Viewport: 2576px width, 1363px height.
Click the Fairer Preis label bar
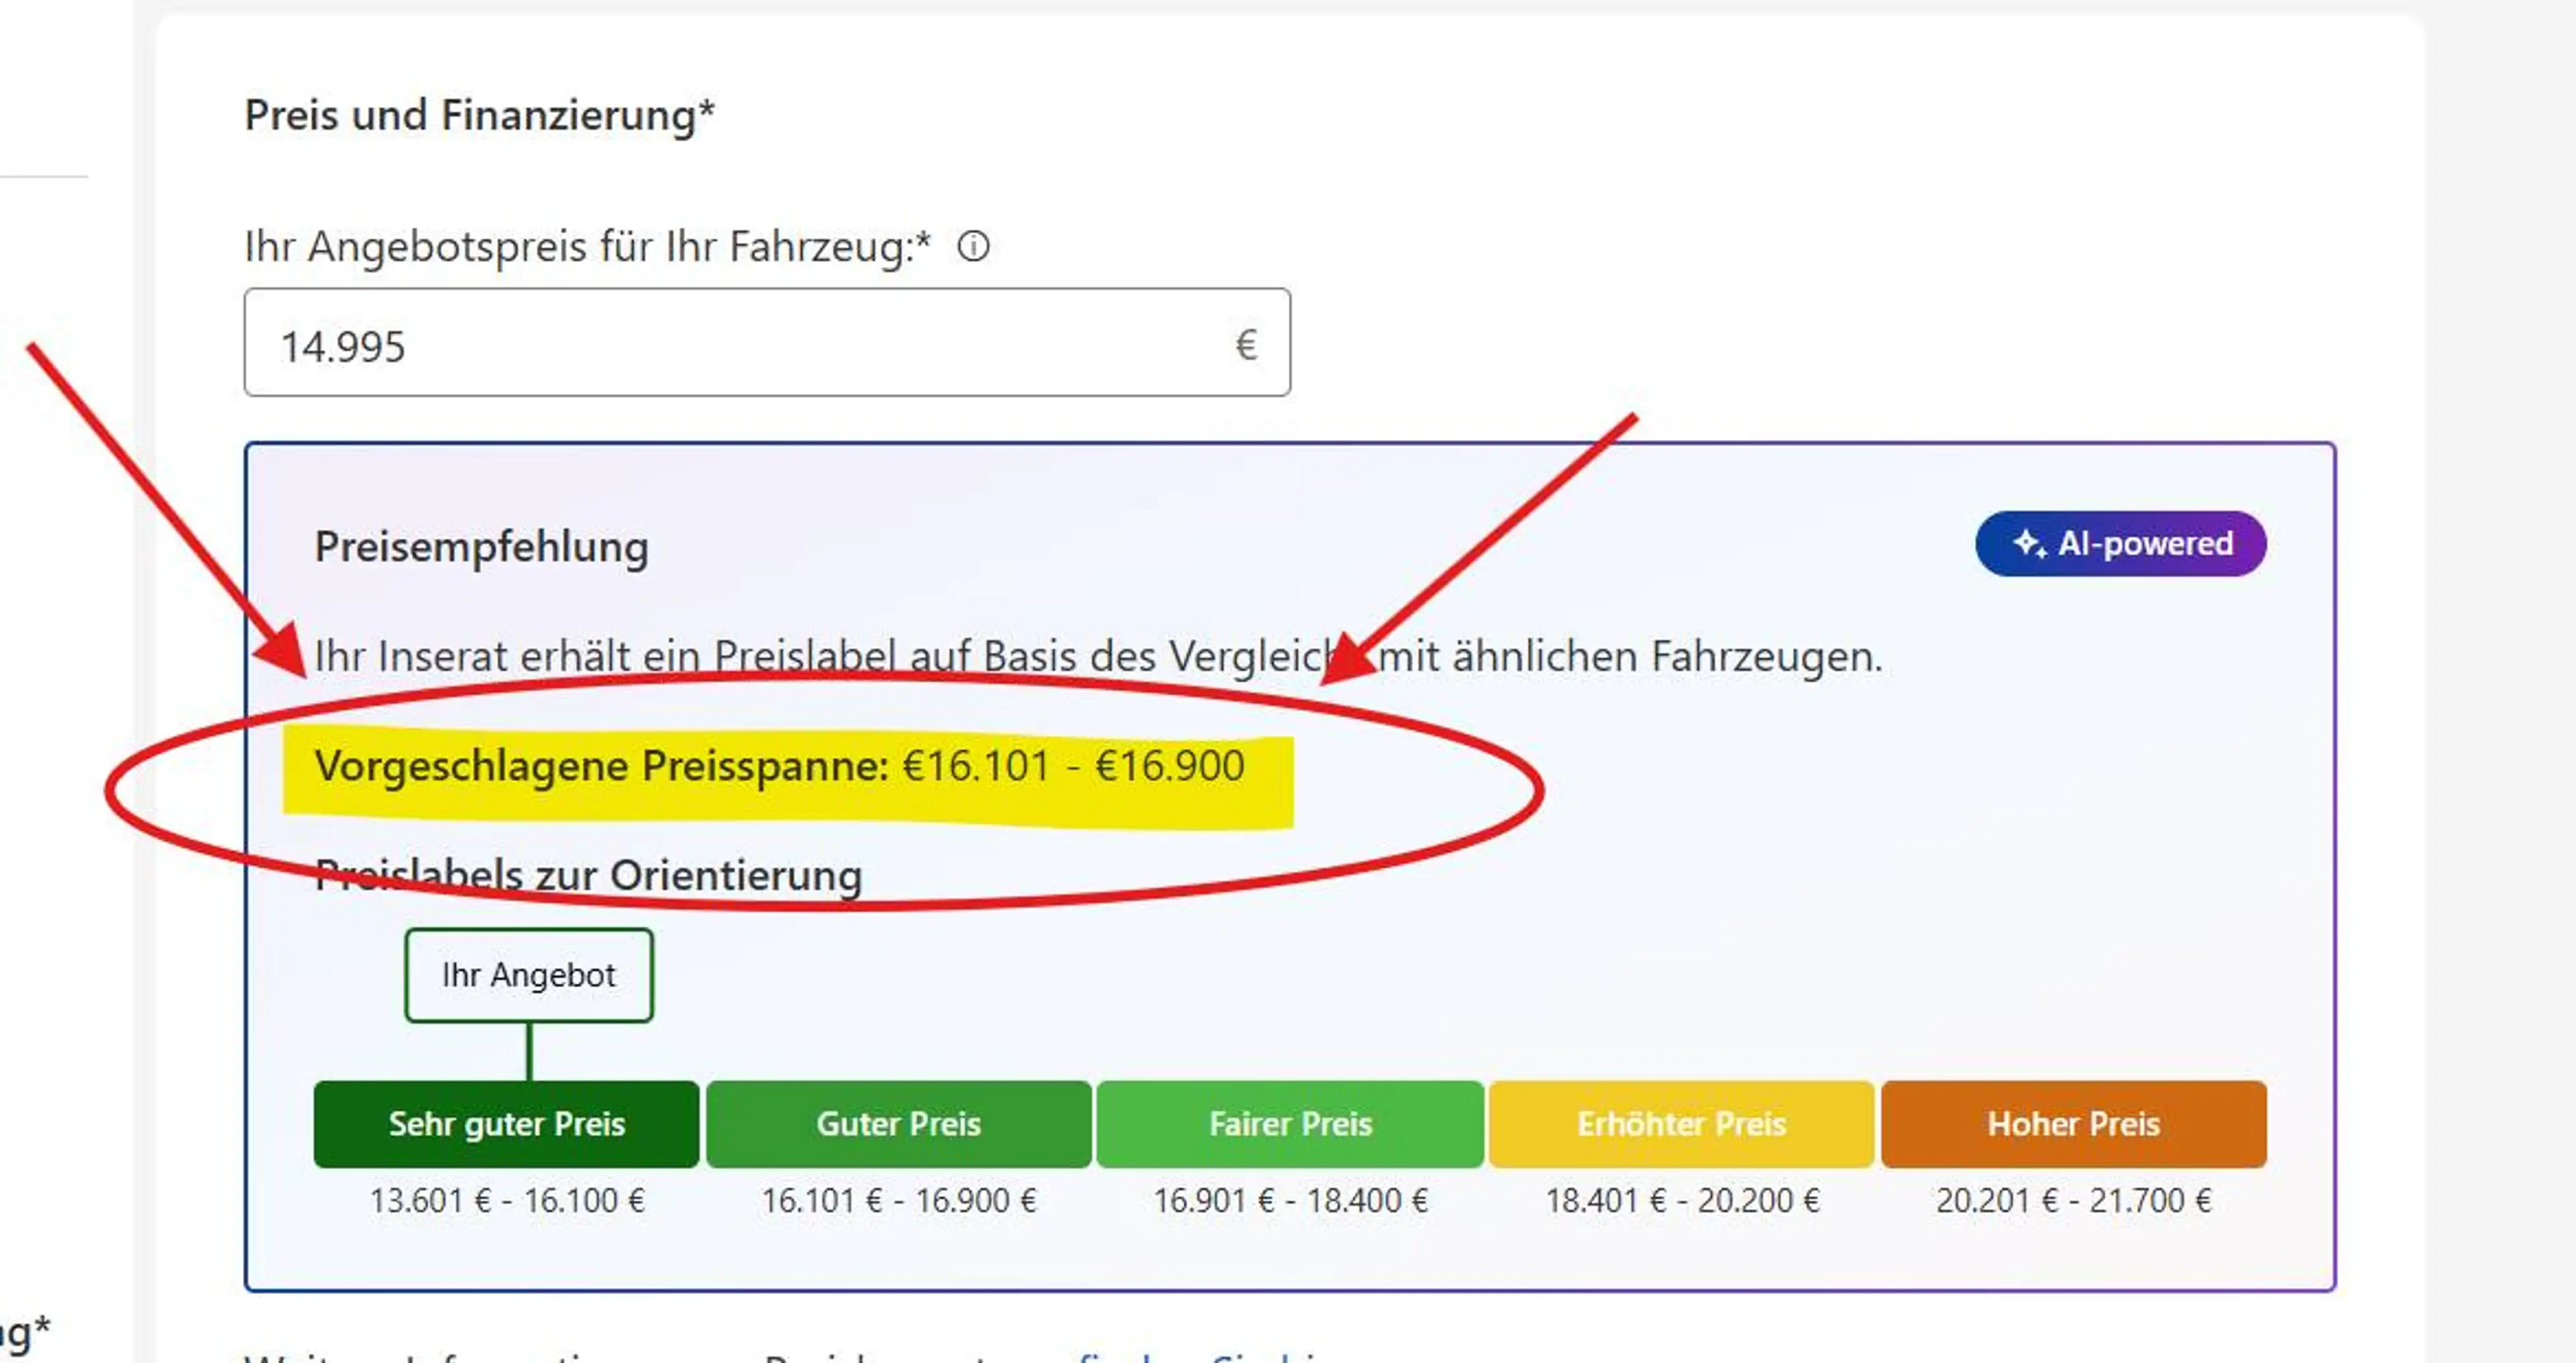point(1290,1124)
